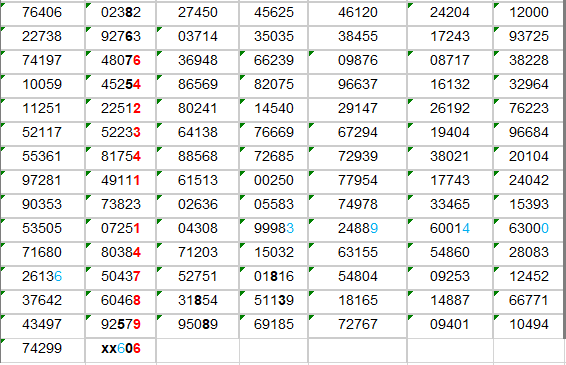This screenshot has height=365, width=566.
Task: Select cell with 38228
Action: [528, 61]
